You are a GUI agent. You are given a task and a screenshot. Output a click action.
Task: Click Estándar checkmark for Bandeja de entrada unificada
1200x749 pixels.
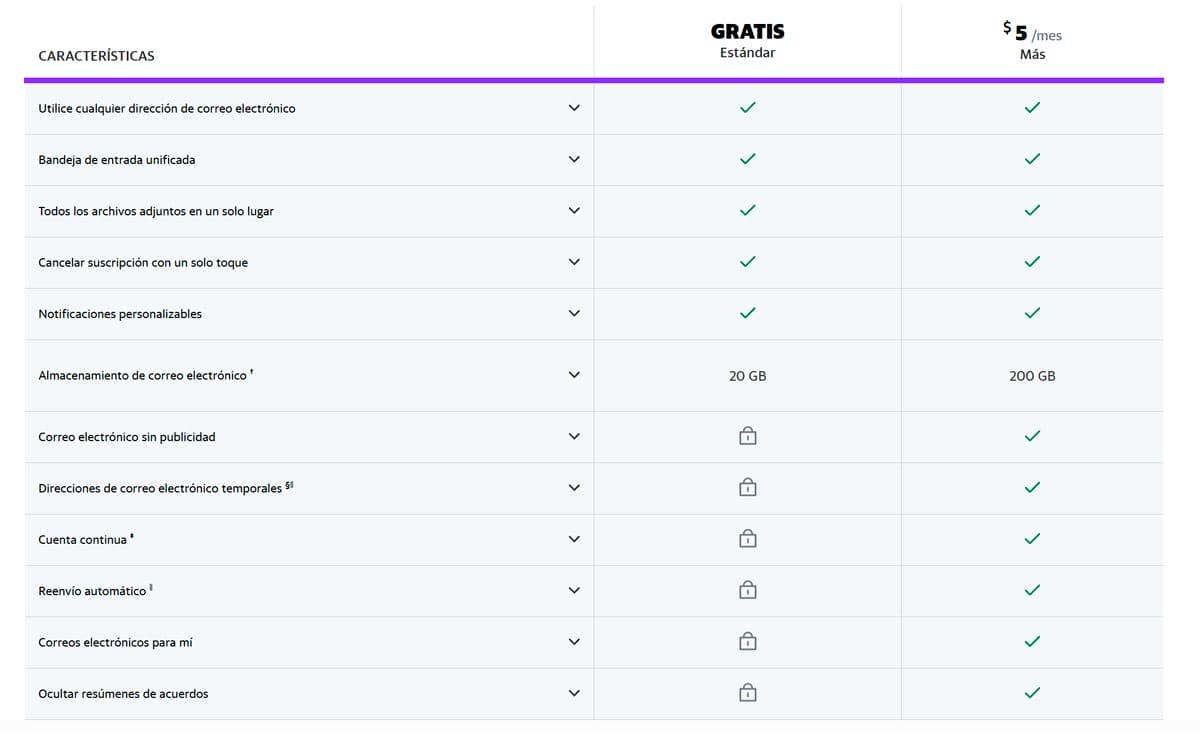tap(747, 159)
